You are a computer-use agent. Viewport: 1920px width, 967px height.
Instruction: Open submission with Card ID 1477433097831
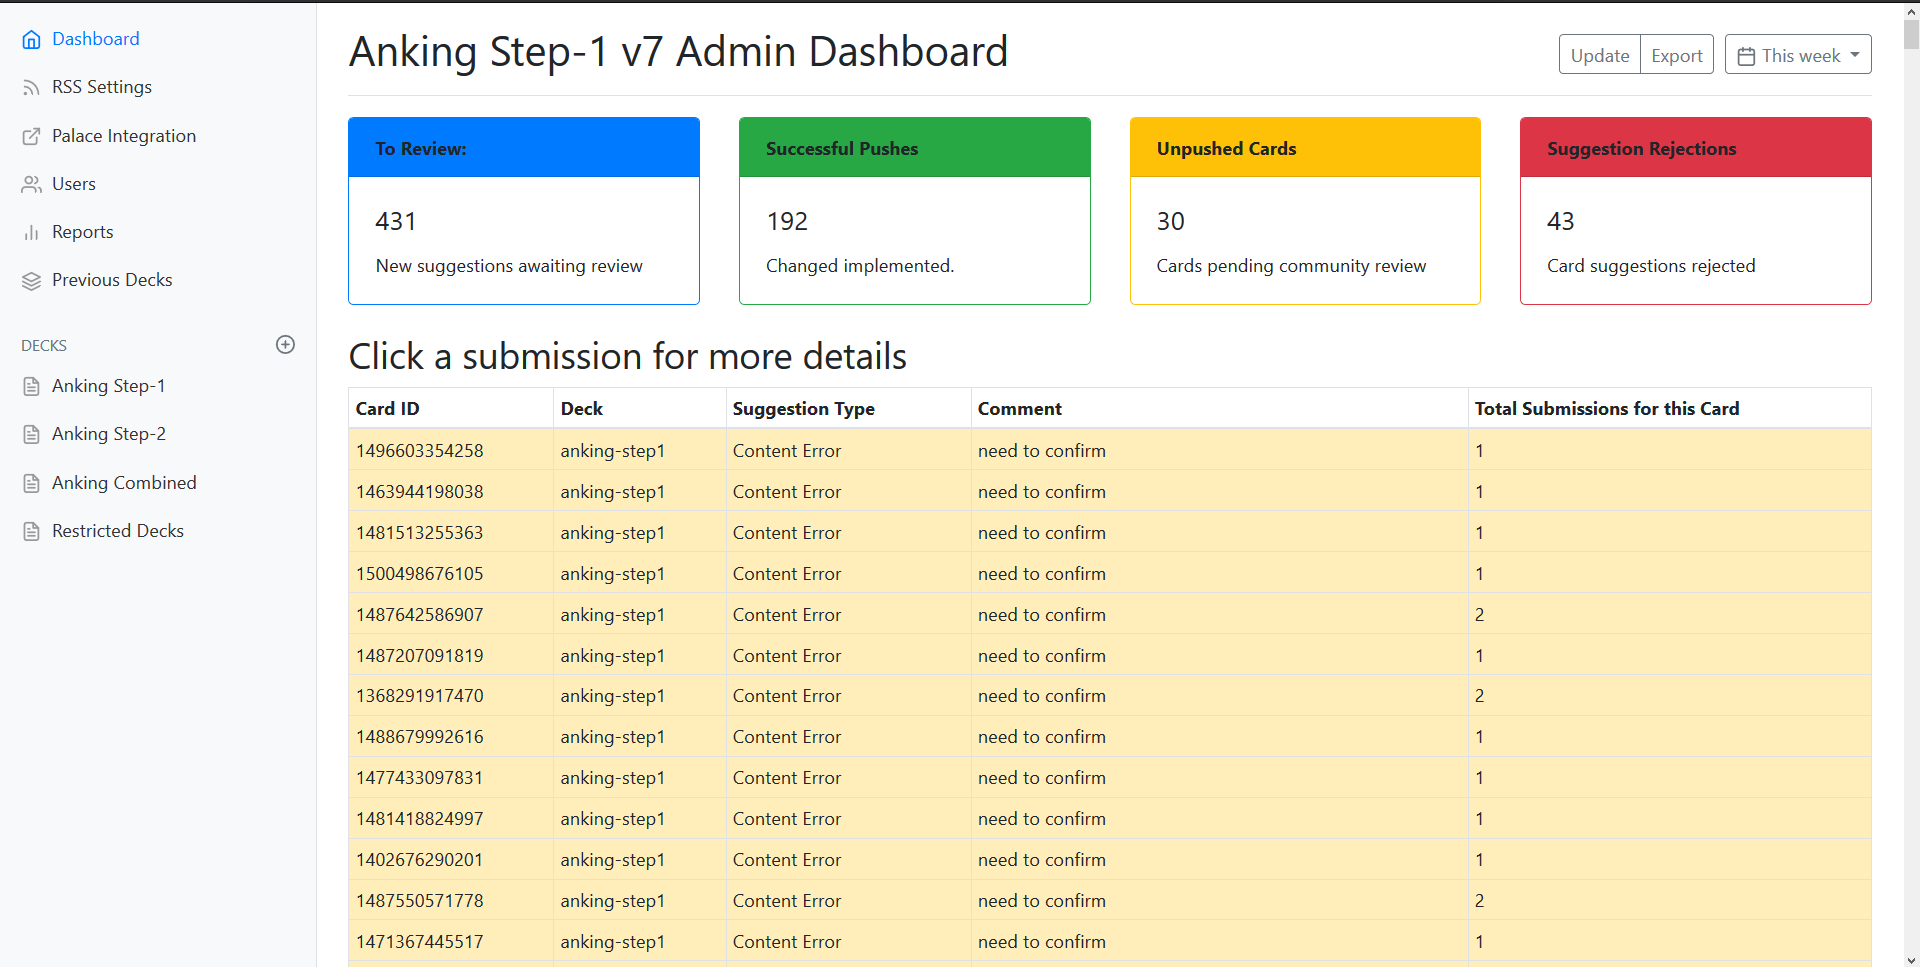tap(1110, 778)
